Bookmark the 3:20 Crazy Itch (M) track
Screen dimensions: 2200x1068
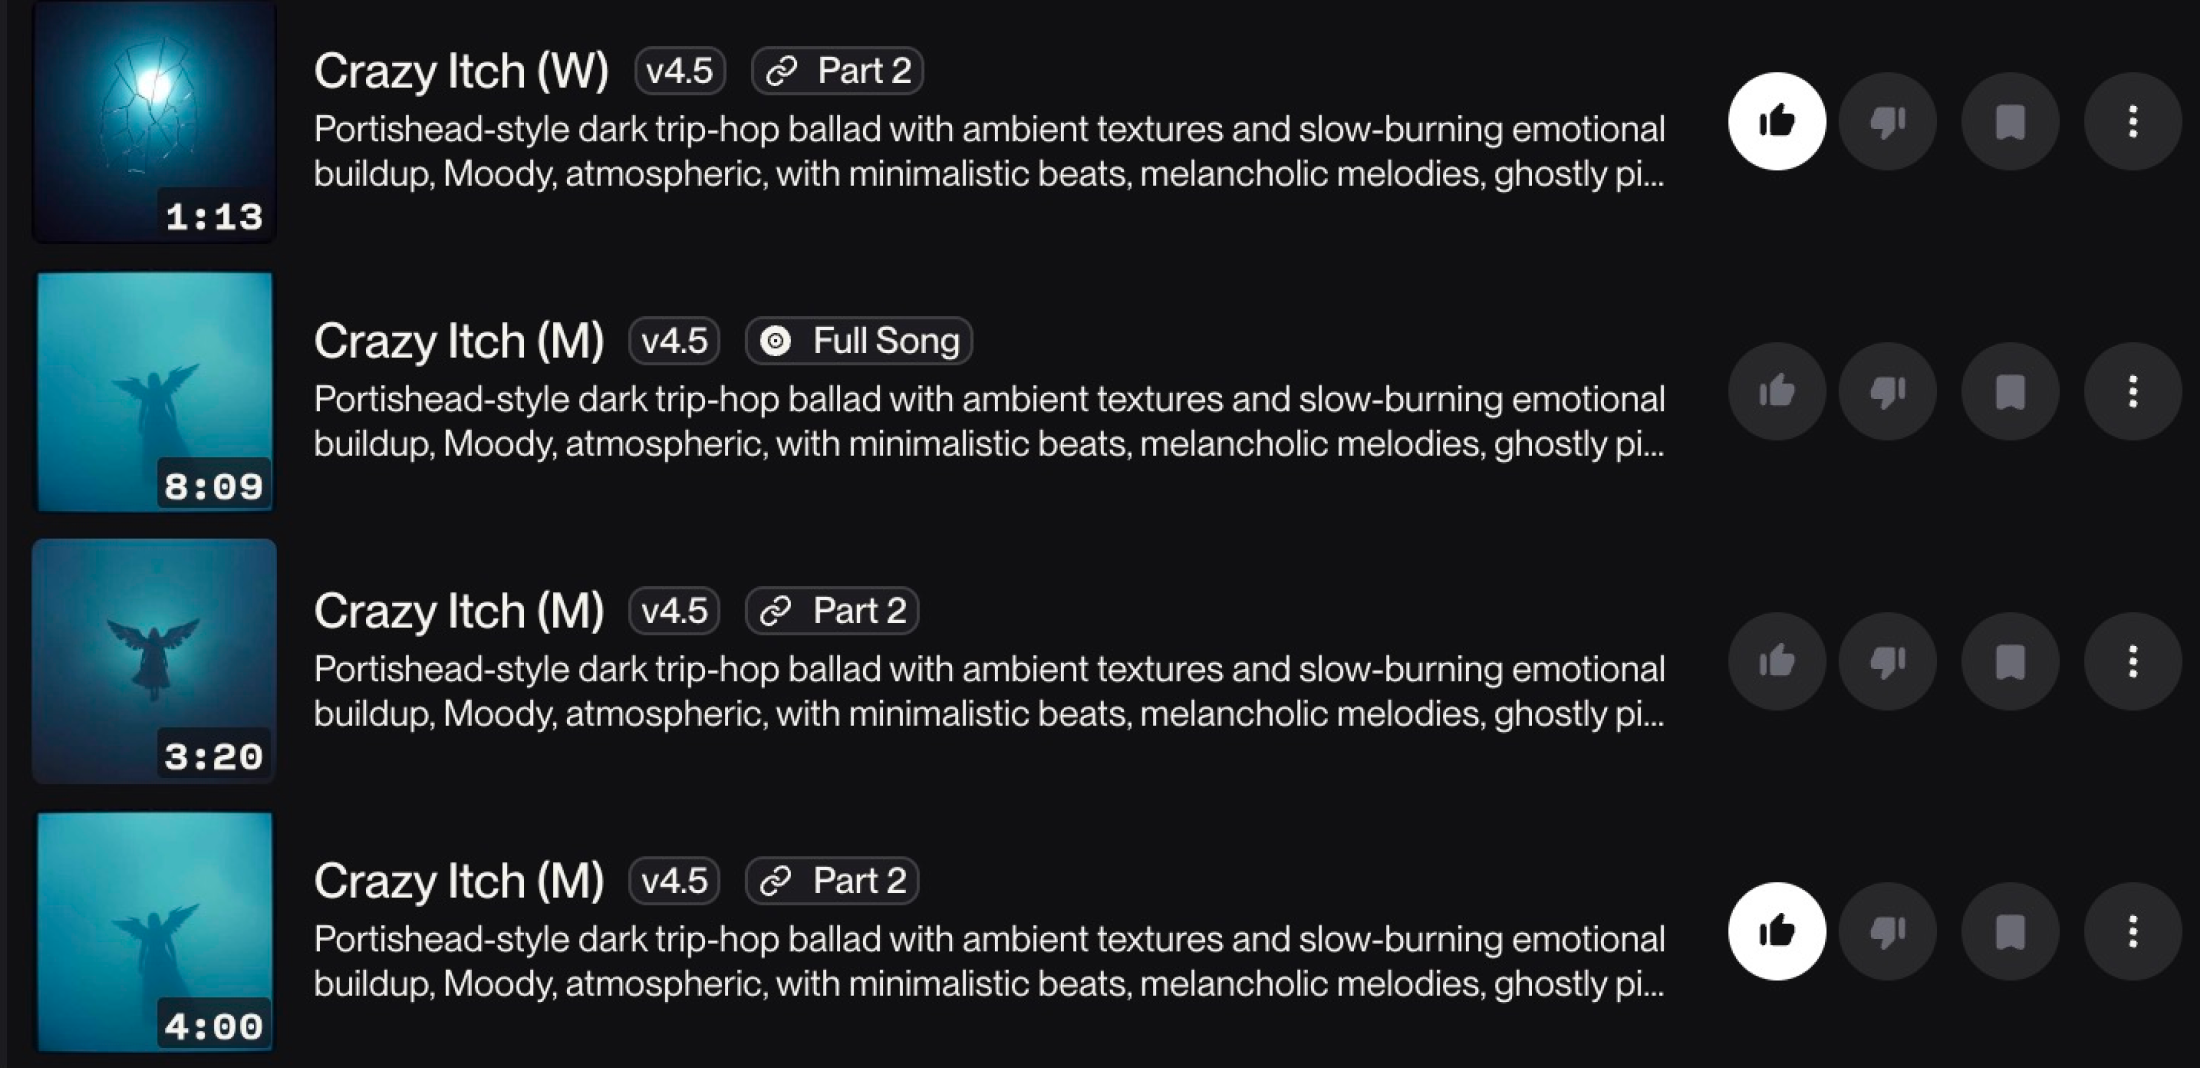click(x=2010, y=661)
